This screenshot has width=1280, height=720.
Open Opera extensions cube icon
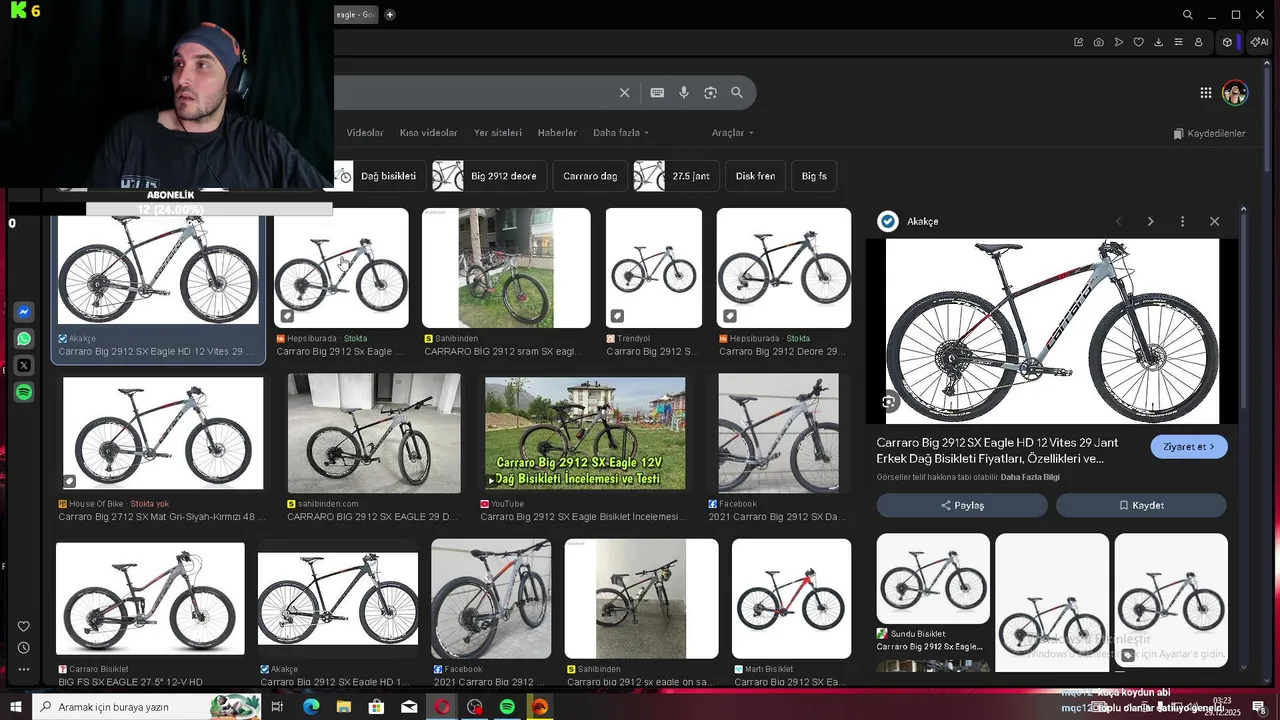1227,42
